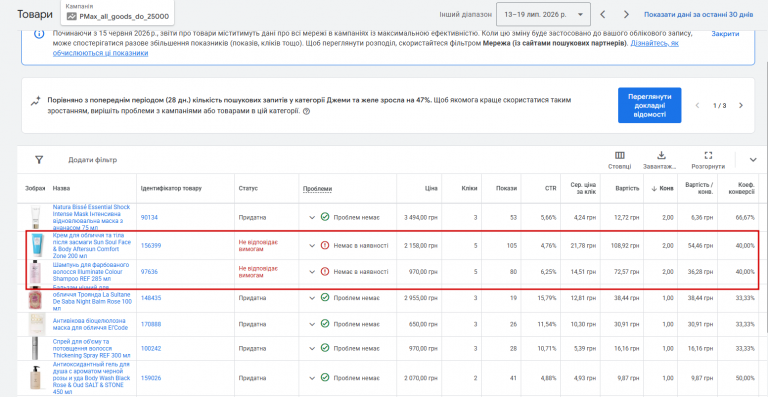The image size is (768, 397).
Task: Sort by Конв column header
Action: pyautogui.click(x=665, y=188)
